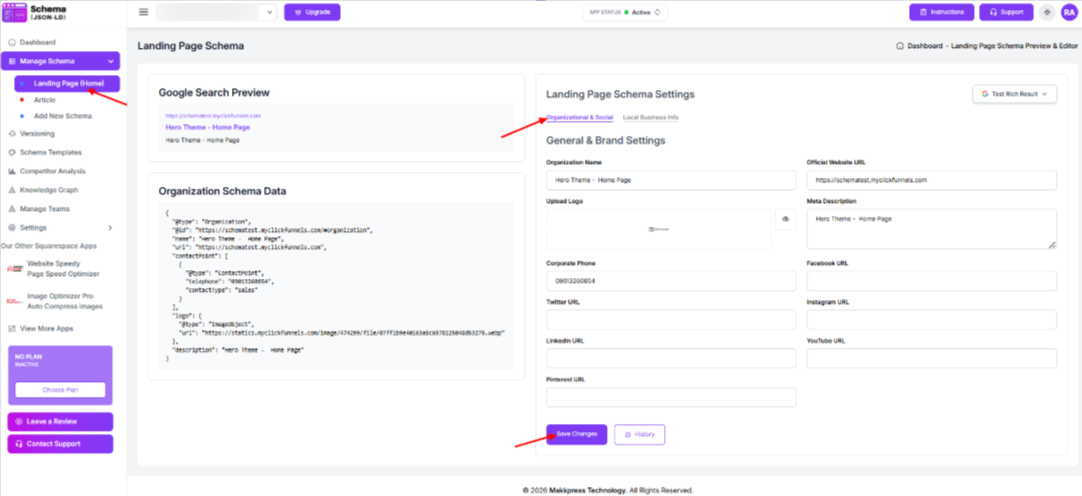This screenshot has height=496, width=1082.
Task: Click the home icon in breadcrumb
Action: pos(901,46)
